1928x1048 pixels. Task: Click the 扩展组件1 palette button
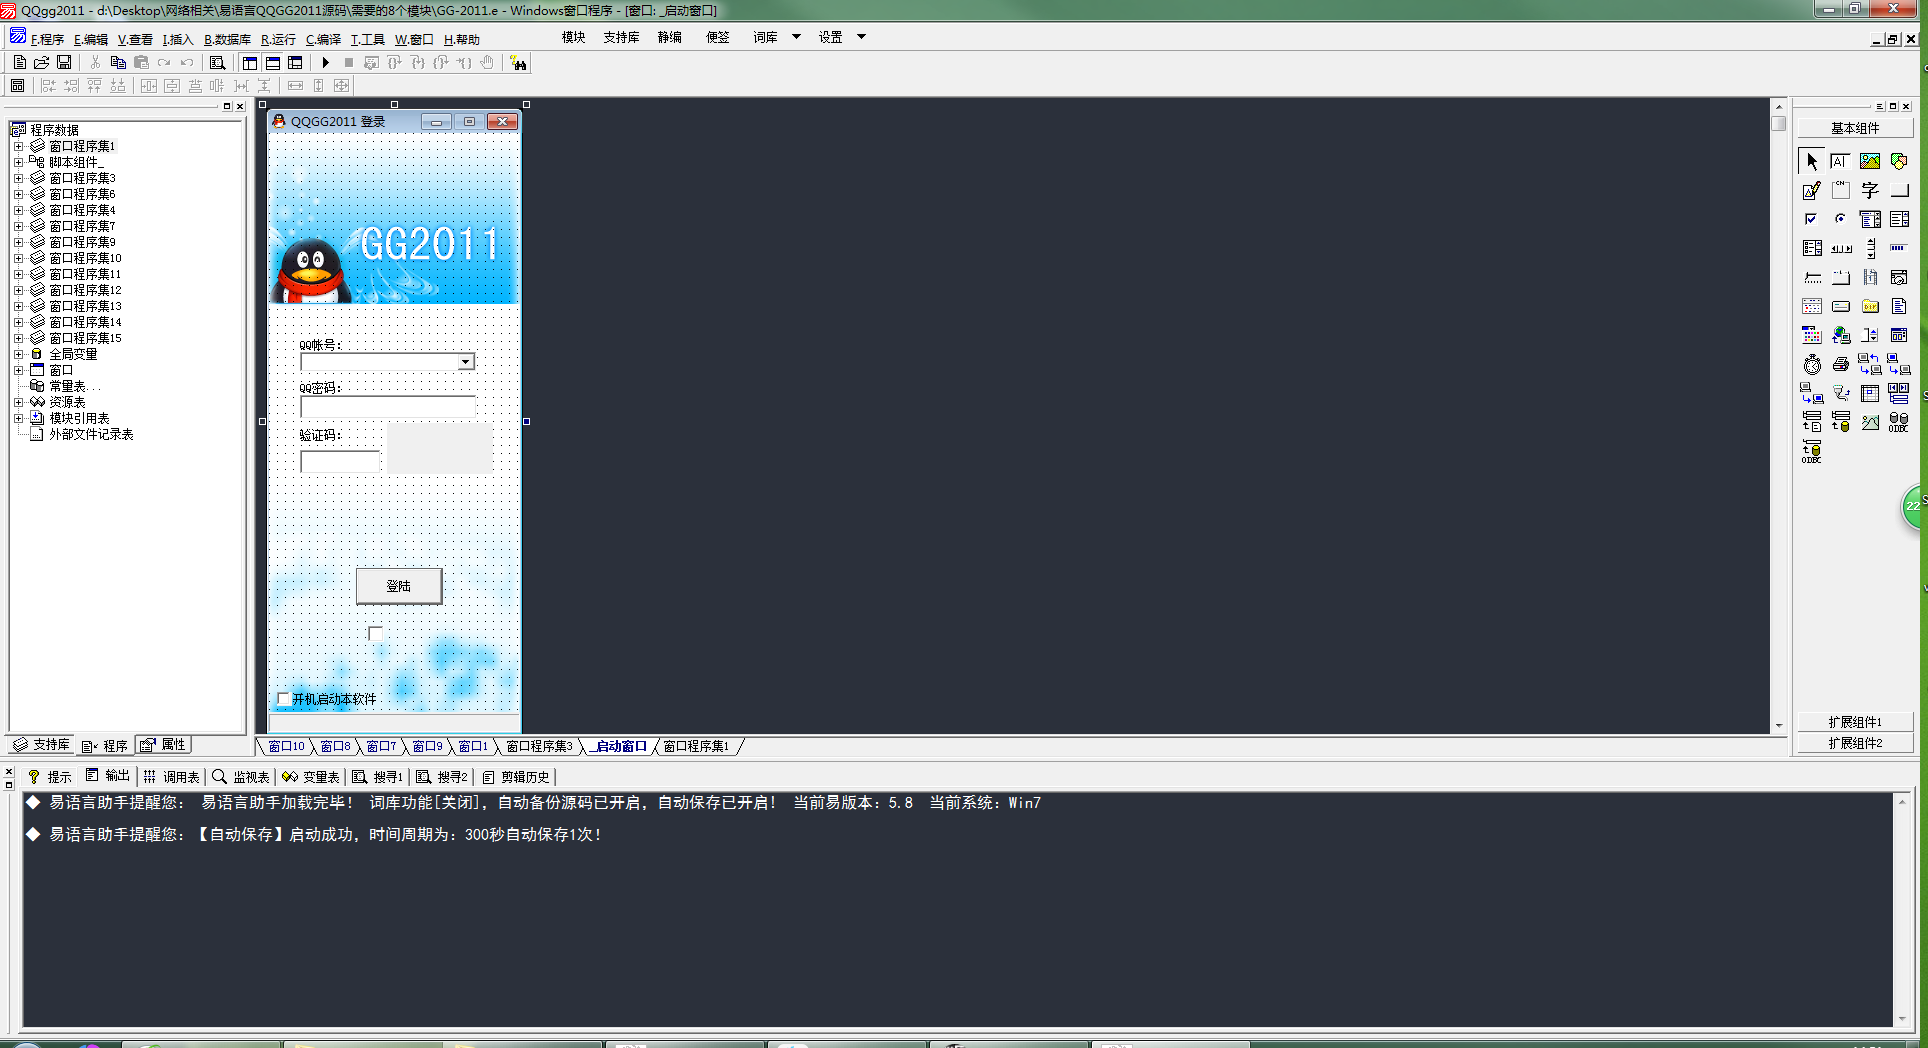1855,722
